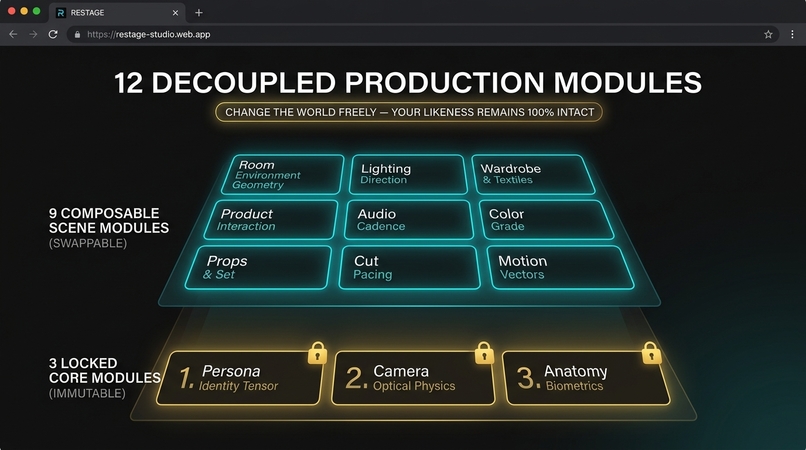Screen dimensions: 806x450
Task: Click the Persona Identity Tensor card
Action: (240, 379)
